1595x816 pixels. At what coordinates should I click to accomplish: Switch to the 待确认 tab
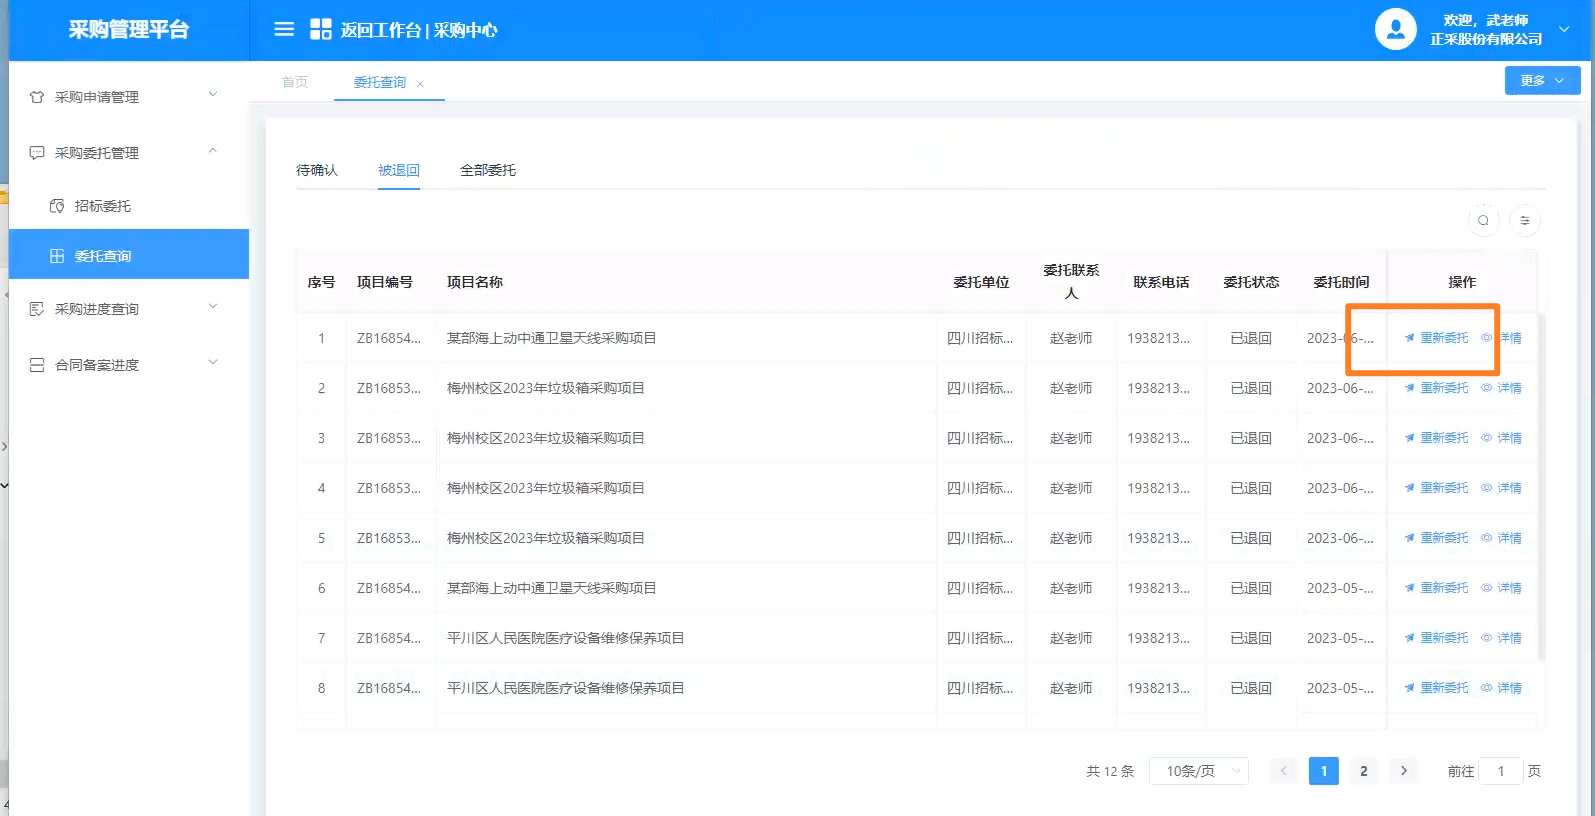coord(317,170)
